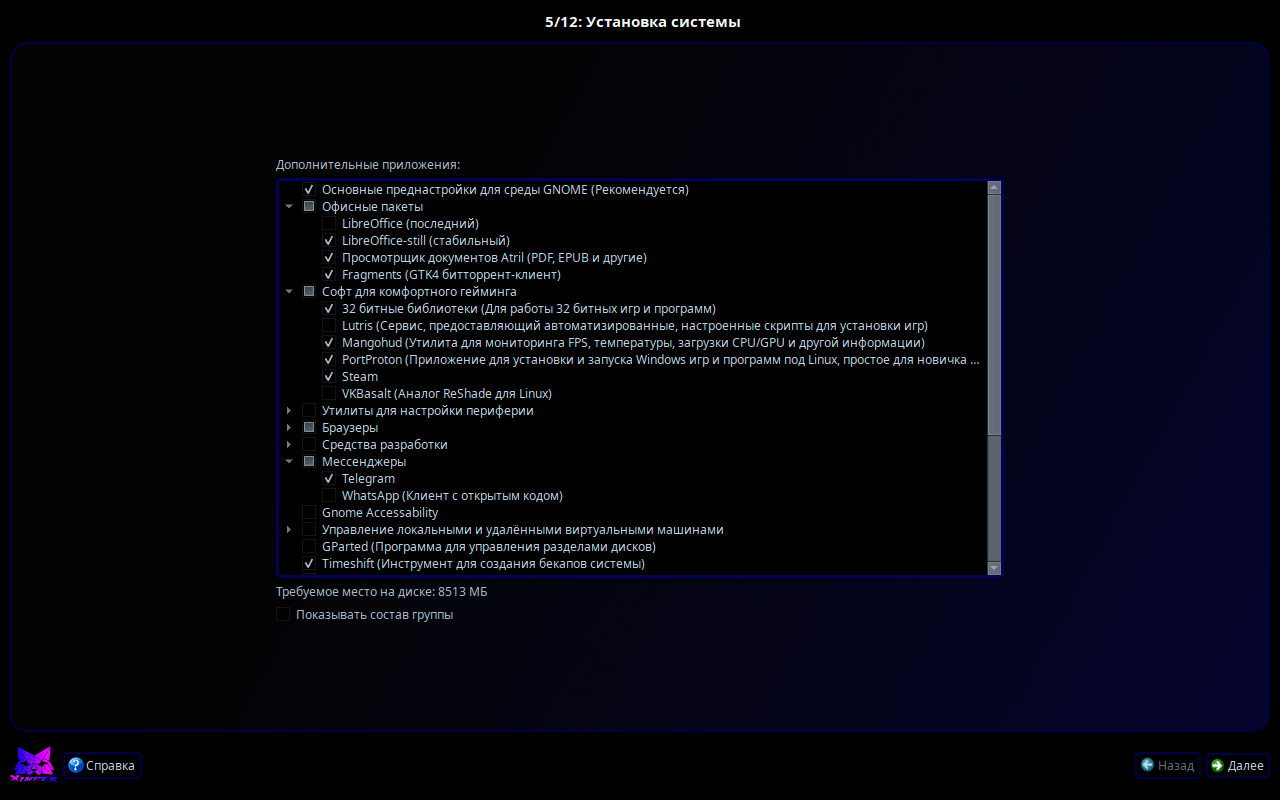
Task: Select the 'WhatsApp (Клиент с открытым кодом)' text
Action: click(x=452, y=496)
